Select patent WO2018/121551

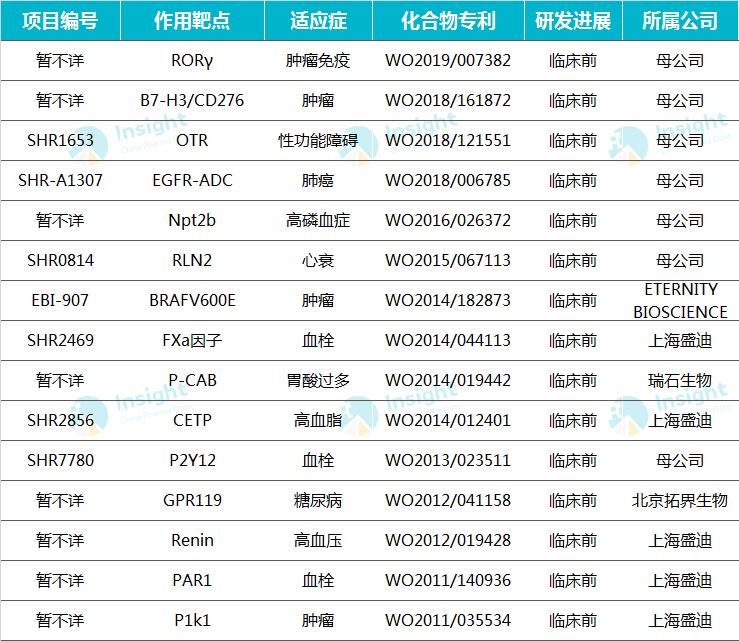point(448,140)
